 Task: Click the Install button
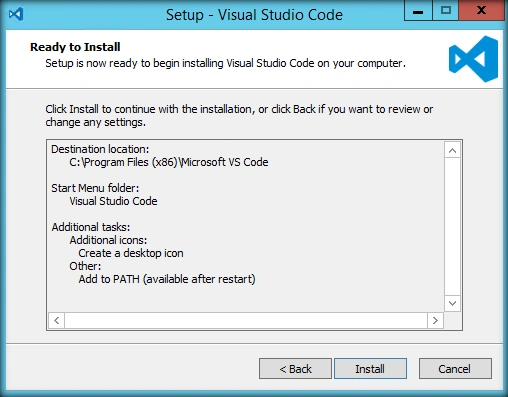click(x=370, y=369)
